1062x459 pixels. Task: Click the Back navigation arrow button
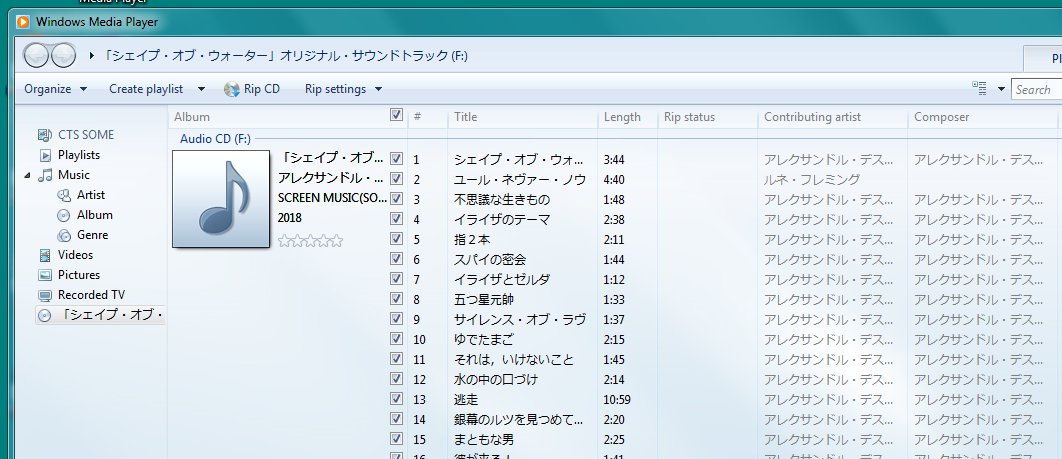37,56
